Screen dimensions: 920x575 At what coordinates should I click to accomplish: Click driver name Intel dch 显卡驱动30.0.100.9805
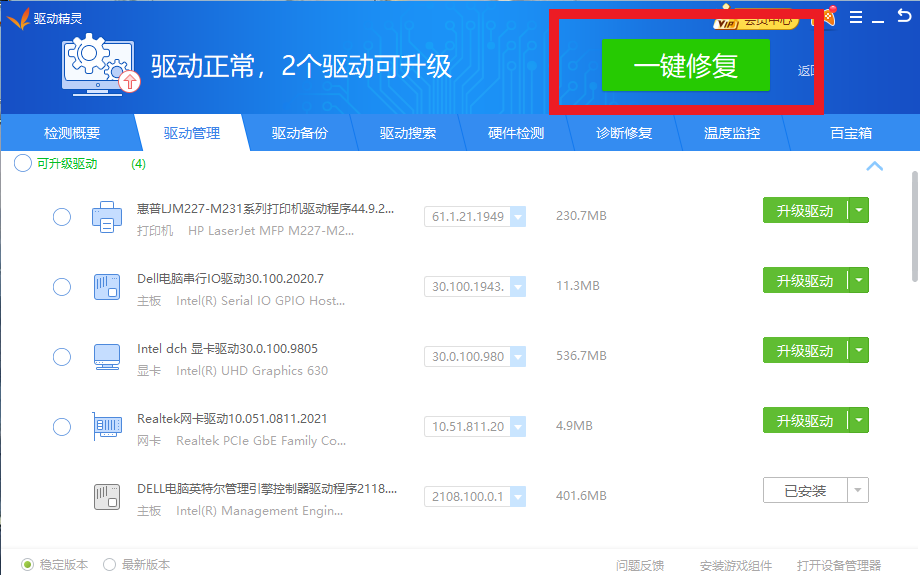(227, 349)
